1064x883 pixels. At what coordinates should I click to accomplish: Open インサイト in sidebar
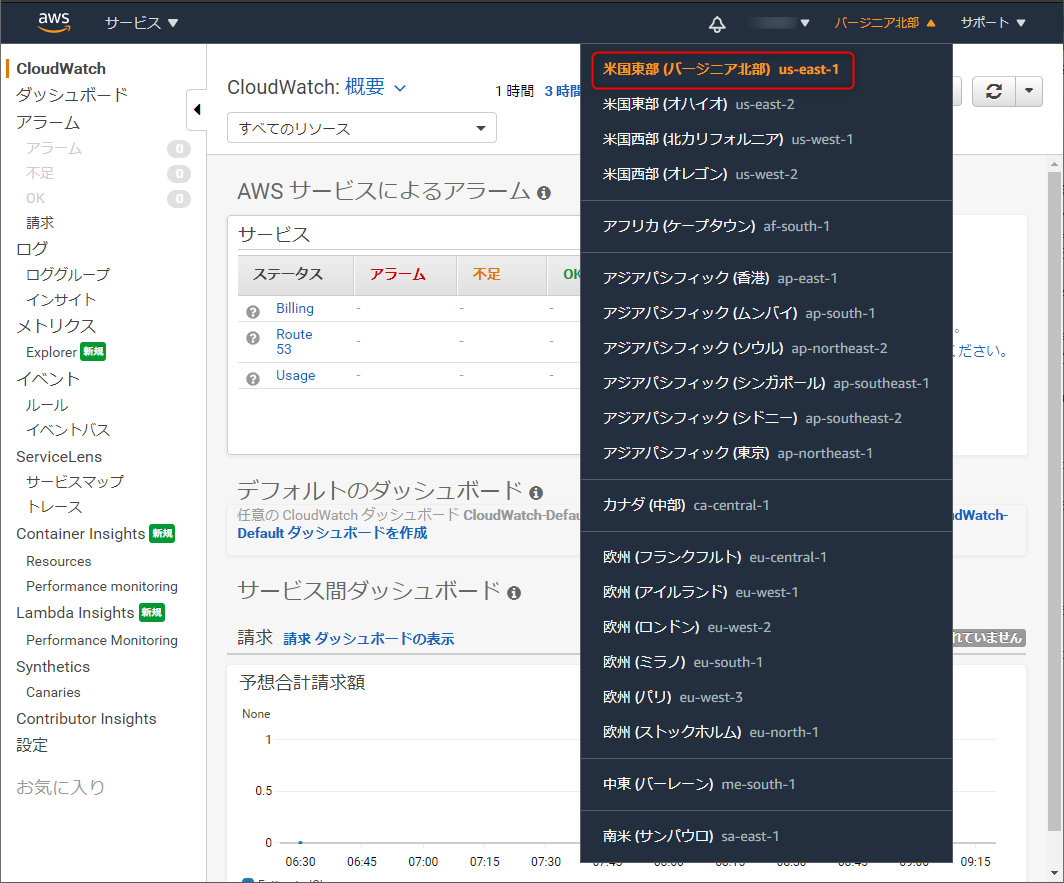tap(60, 299)
